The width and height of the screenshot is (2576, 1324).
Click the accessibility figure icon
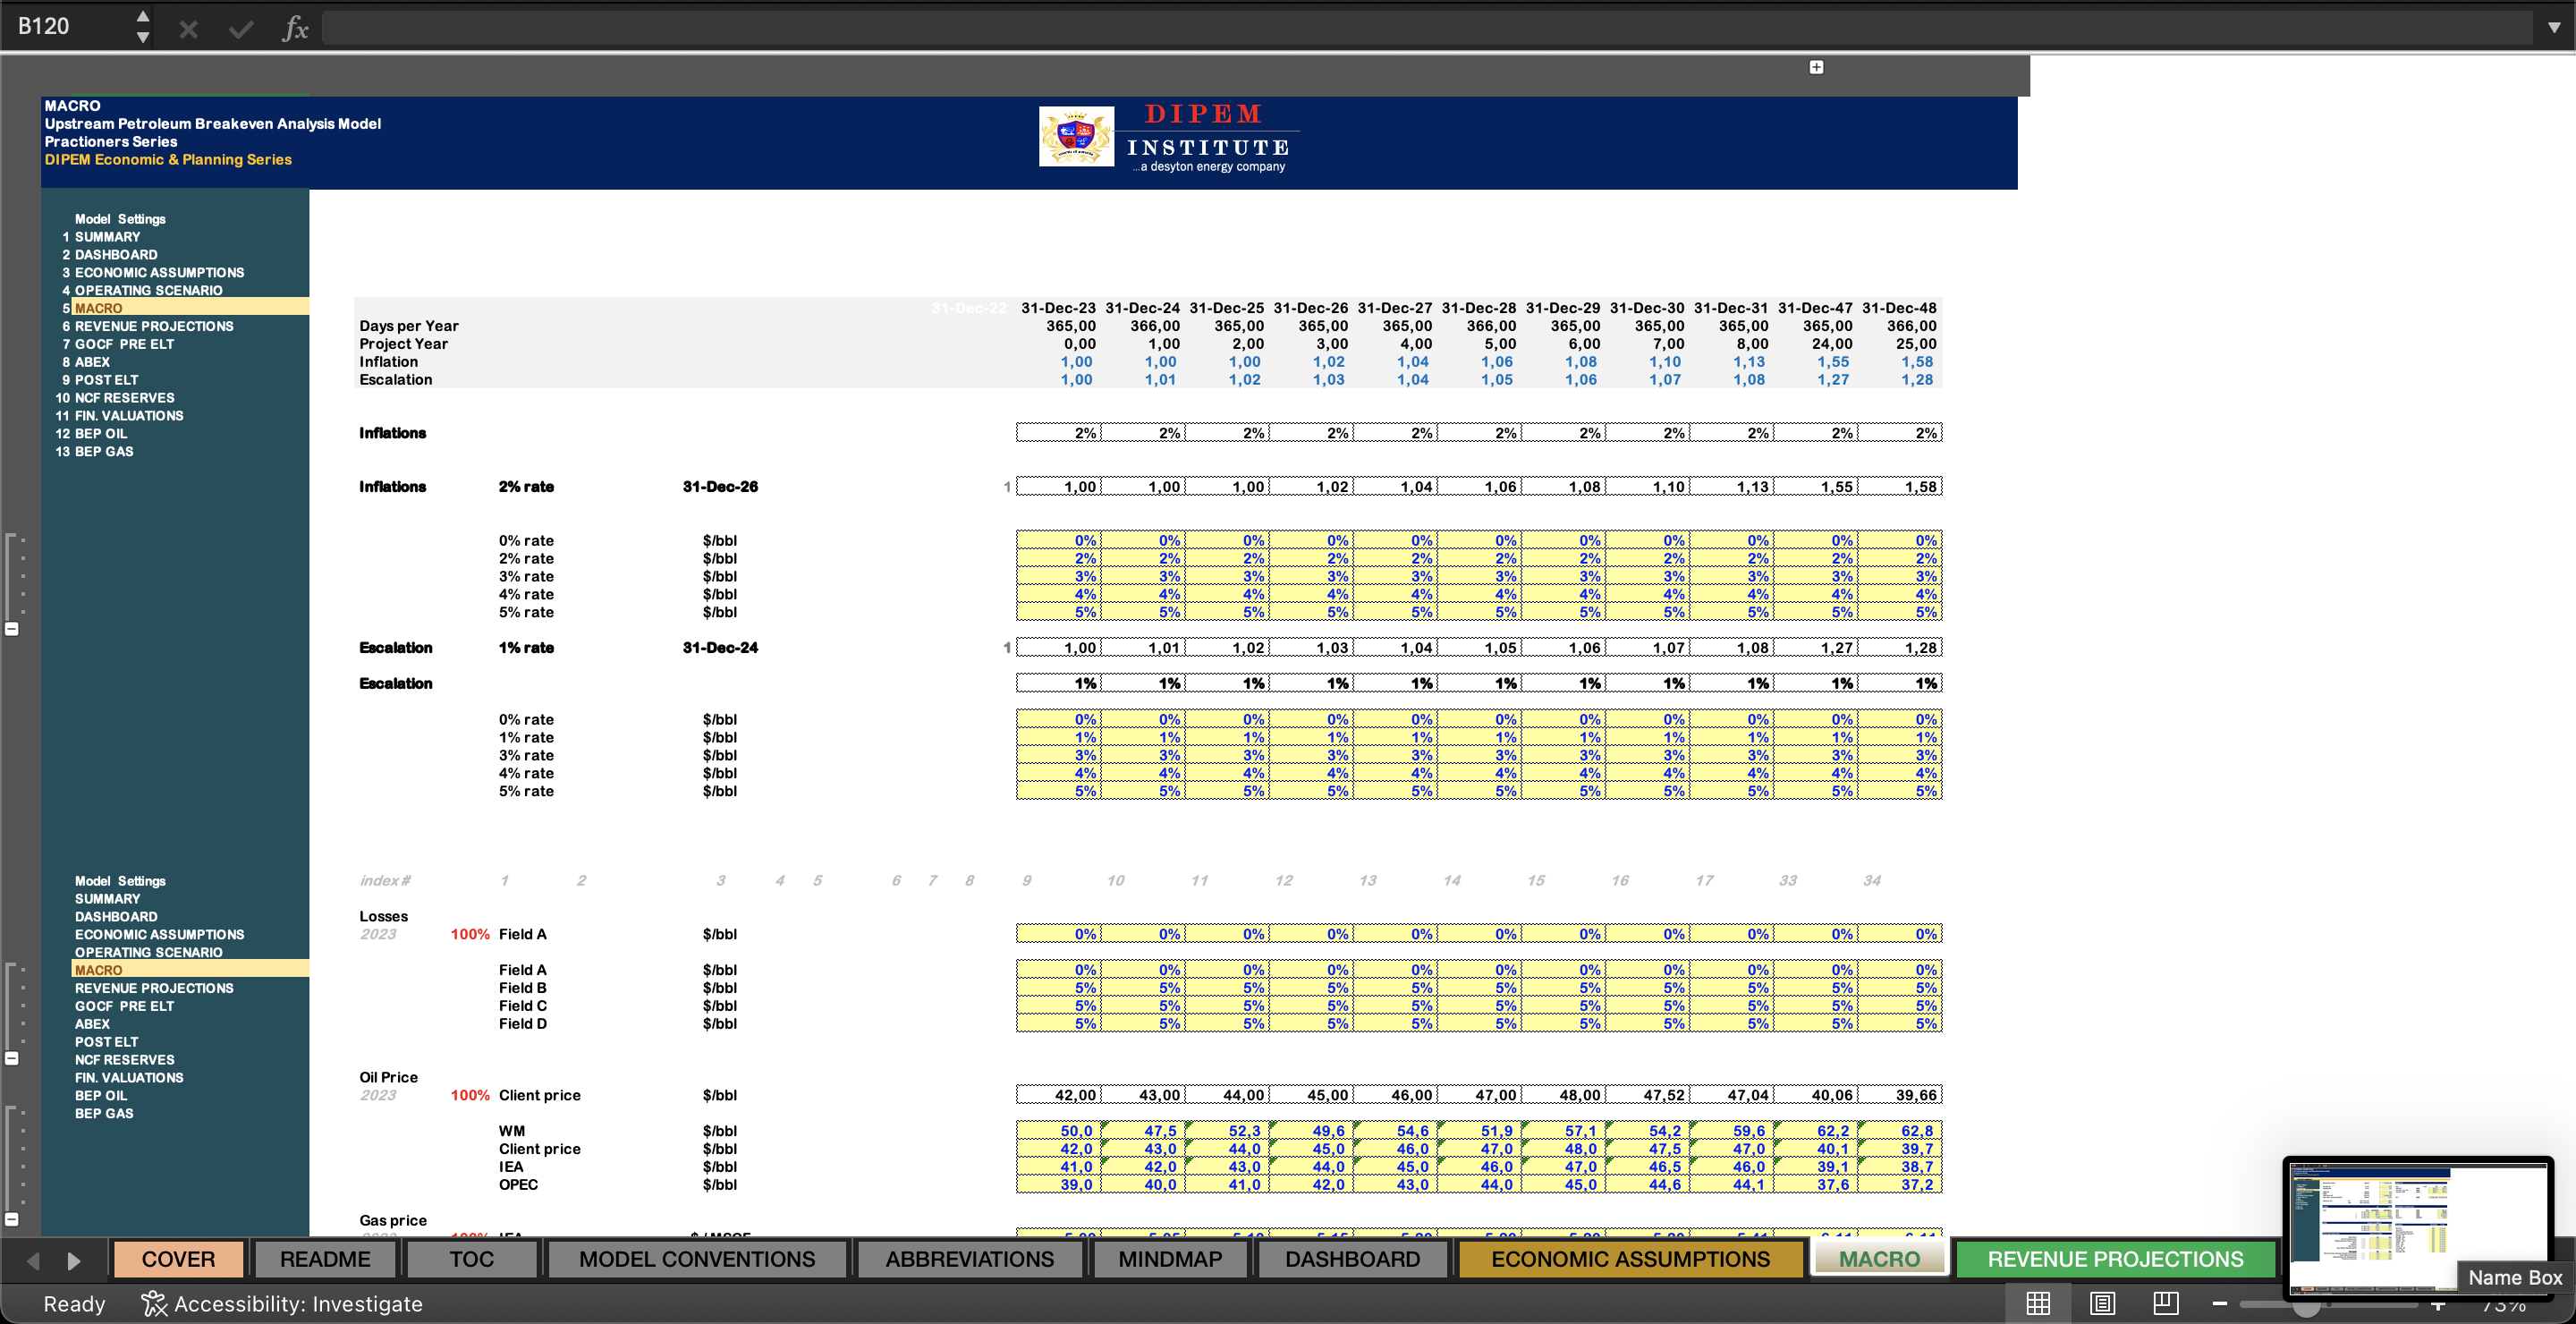coord(153,1303)
